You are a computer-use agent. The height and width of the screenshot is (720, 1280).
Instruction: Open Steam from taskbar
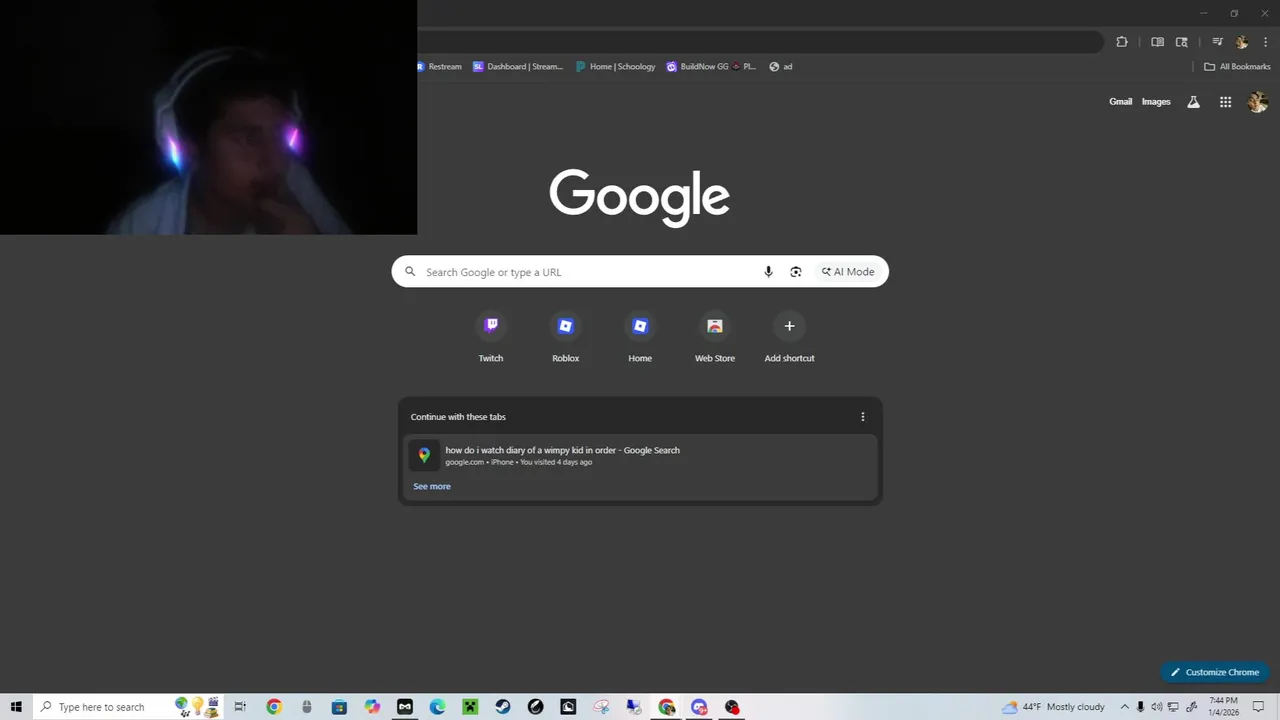click(x=503, y=707)
